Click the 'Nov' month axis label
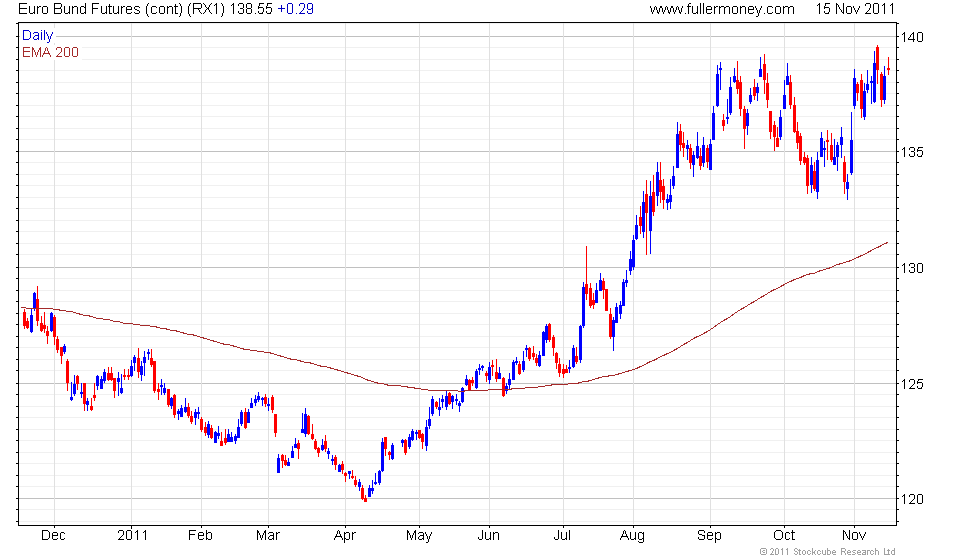Image resolution: width=980 pixels, height=560 pixels. pyautogui.click(x=854, y=536)
